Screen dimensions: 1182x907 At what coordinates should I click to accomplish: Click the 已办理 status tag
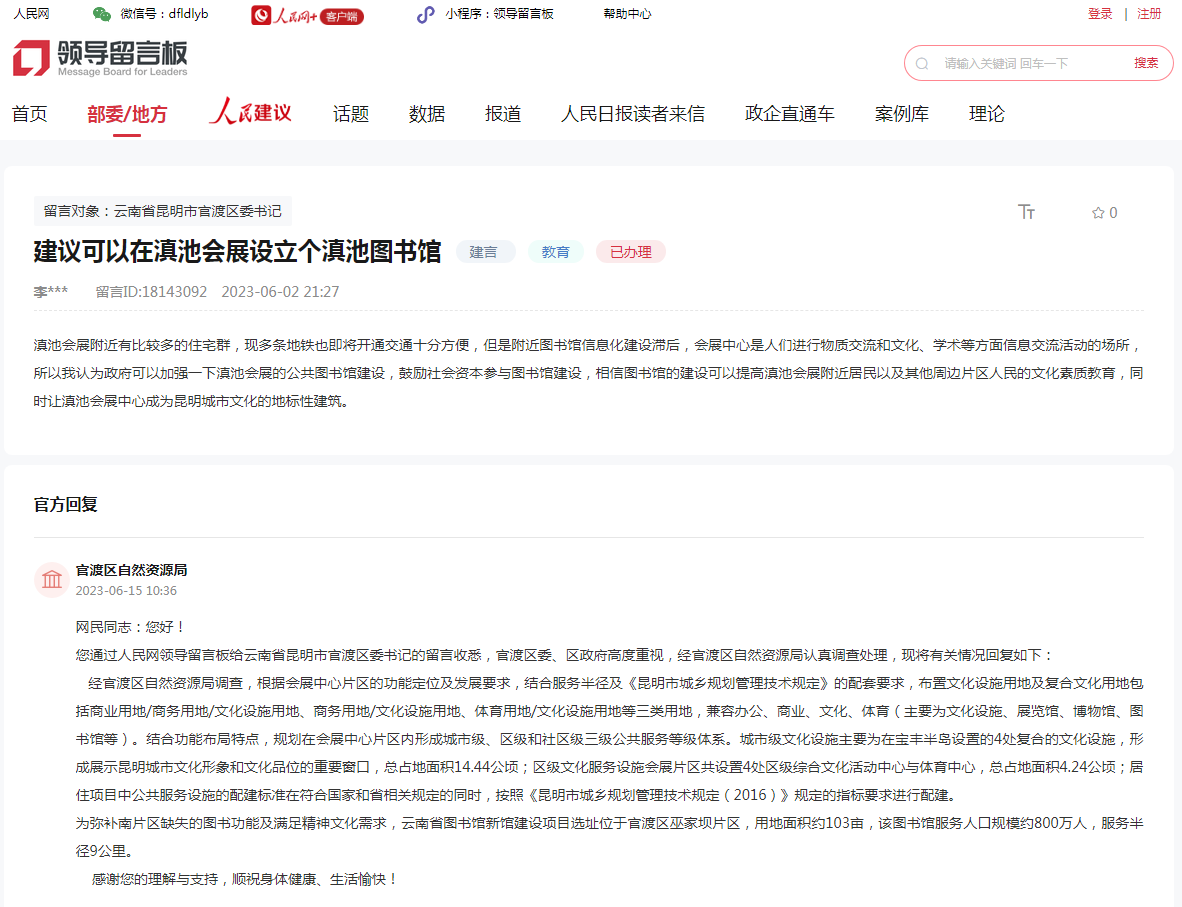[x=630, y=251]
